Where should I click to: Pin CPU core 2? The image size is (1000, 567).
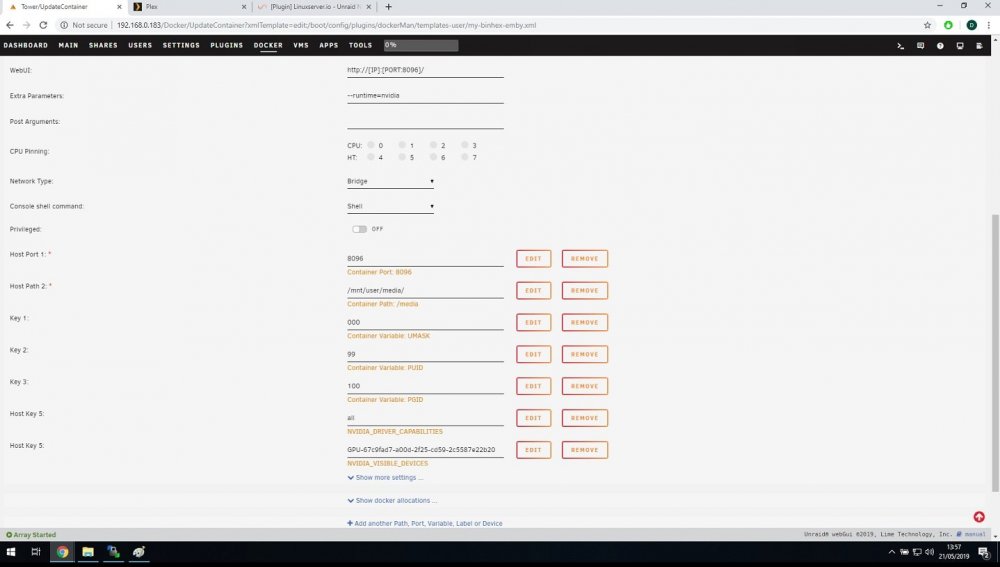click(x=434, y=145)
